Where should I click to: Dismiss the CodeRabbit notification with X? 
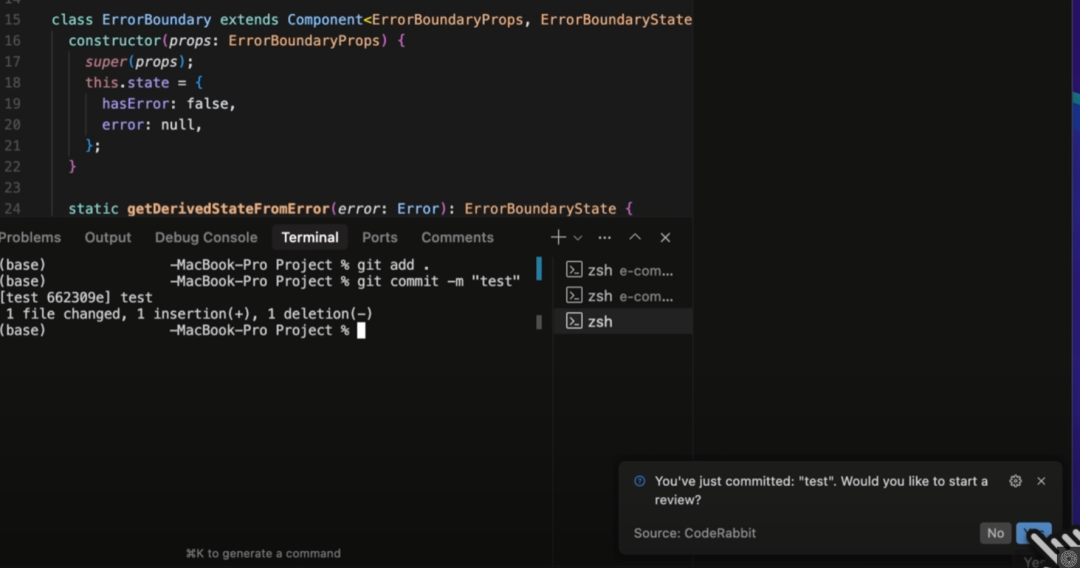[x=1041, y=481]
